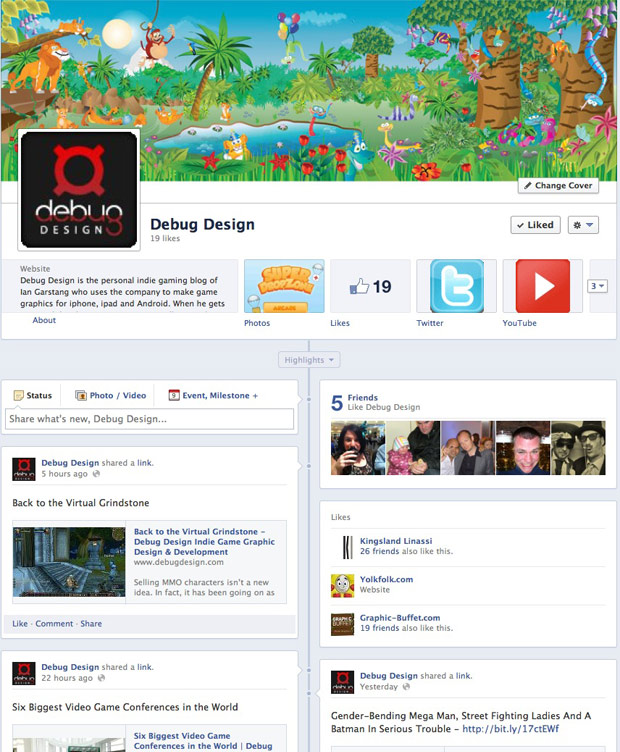Open Virtual Grindstone game screenshot thumbnail
Screen dimensions: 620x752
69,562
